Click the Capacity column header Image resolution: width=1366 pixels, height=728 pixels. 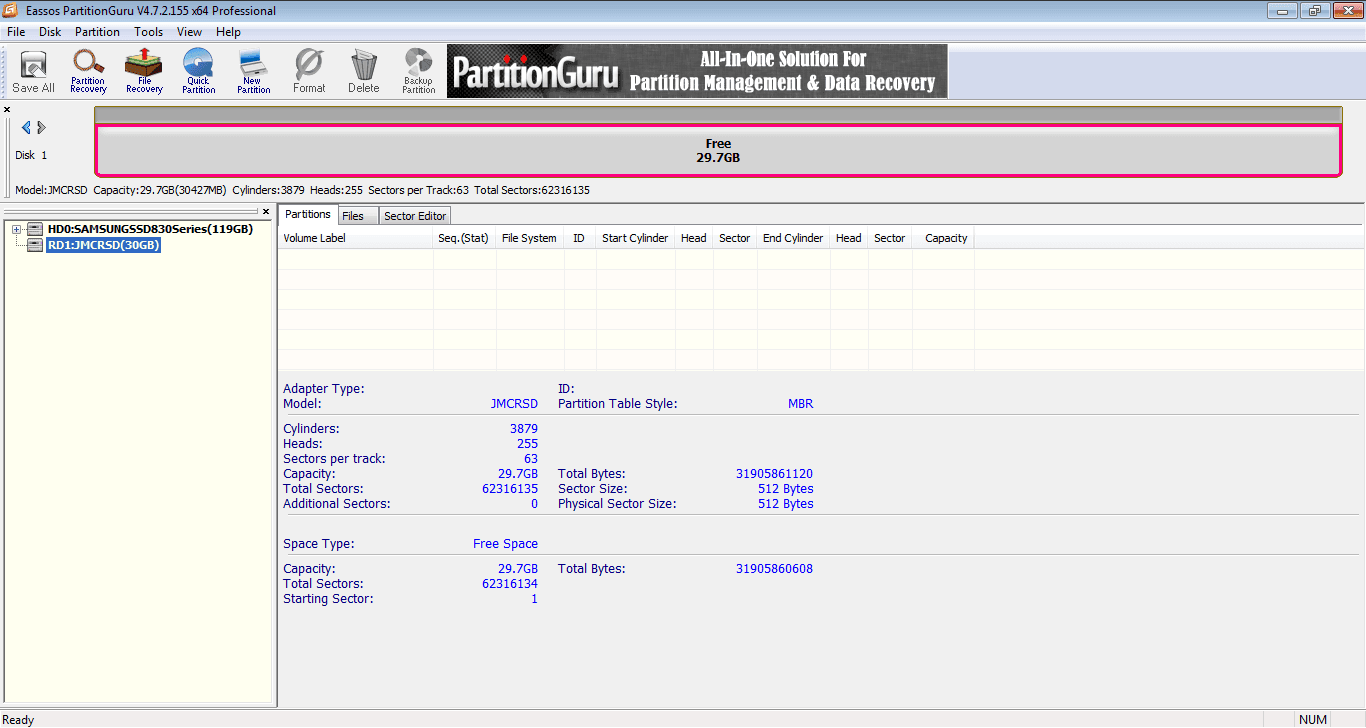click(944, 238)
